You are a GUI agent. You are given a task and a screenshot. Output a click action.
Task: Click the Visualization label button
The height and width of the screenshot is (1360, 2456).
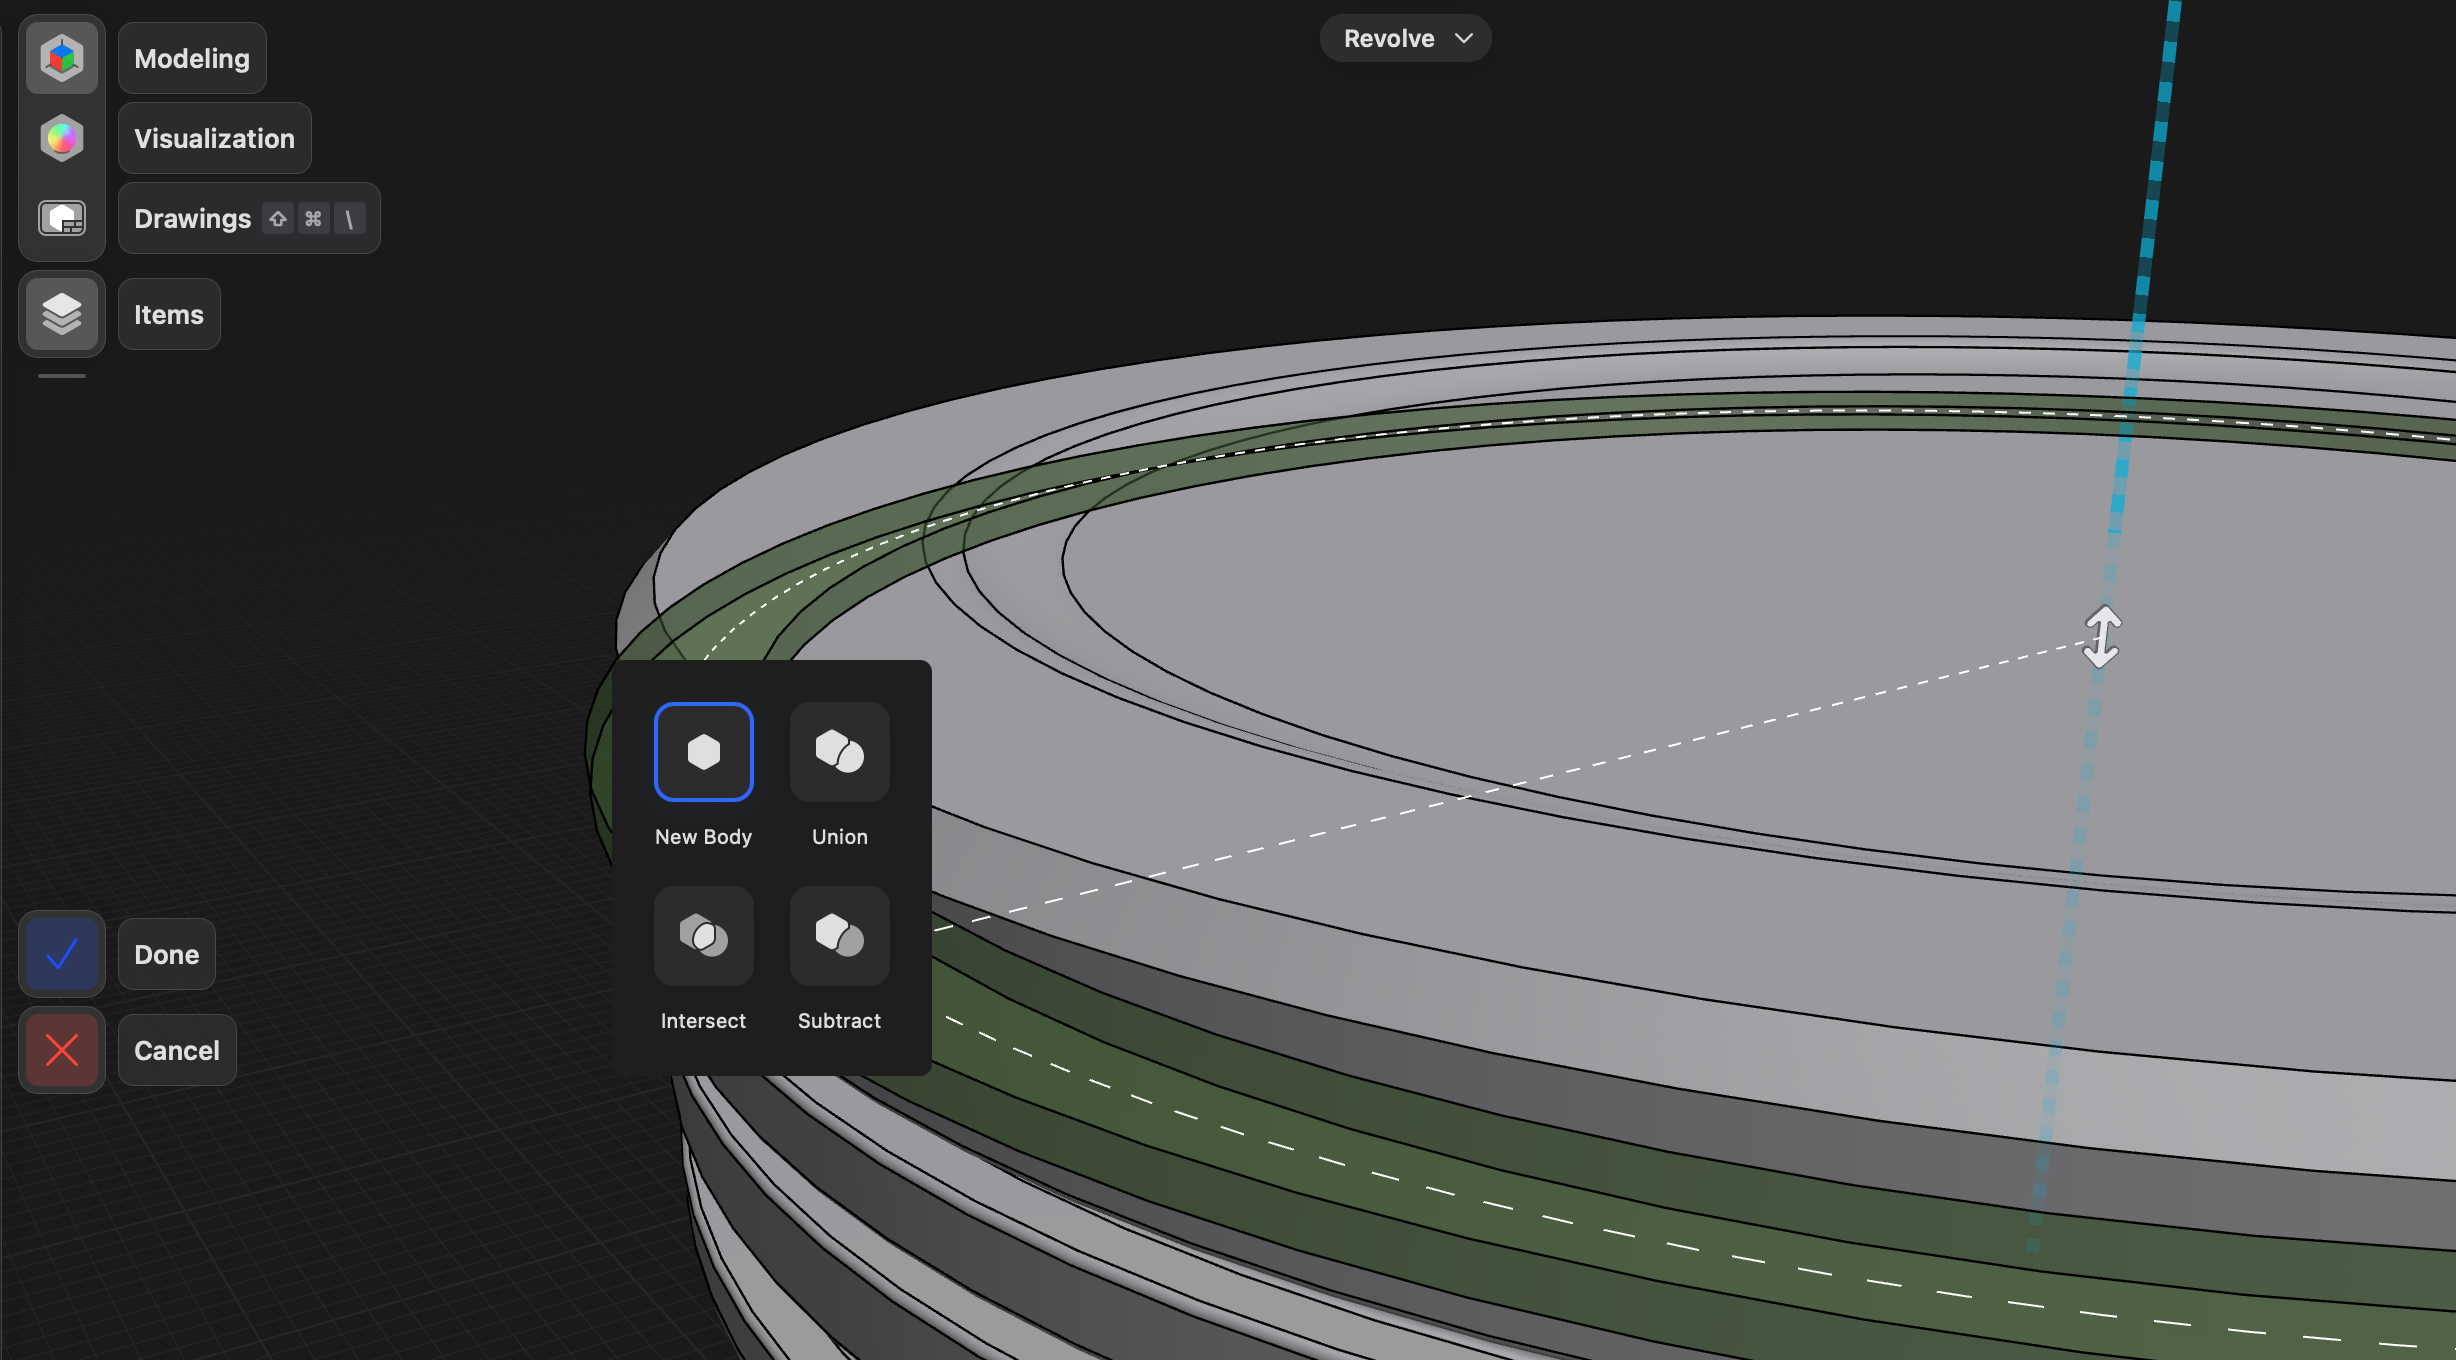pos(215,138)
